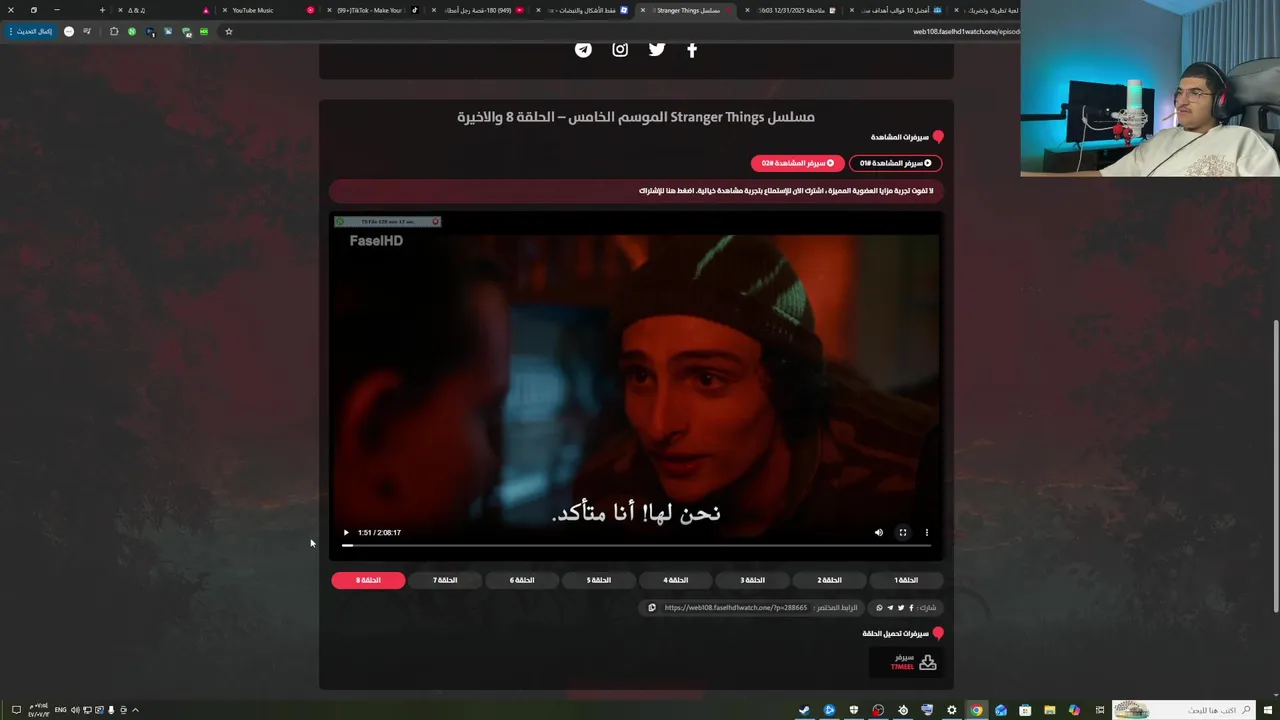The image size is (1280, 720).
Task: Switch to episode 2 (الحلقة 2)
Action: click(x=829, y=580)
